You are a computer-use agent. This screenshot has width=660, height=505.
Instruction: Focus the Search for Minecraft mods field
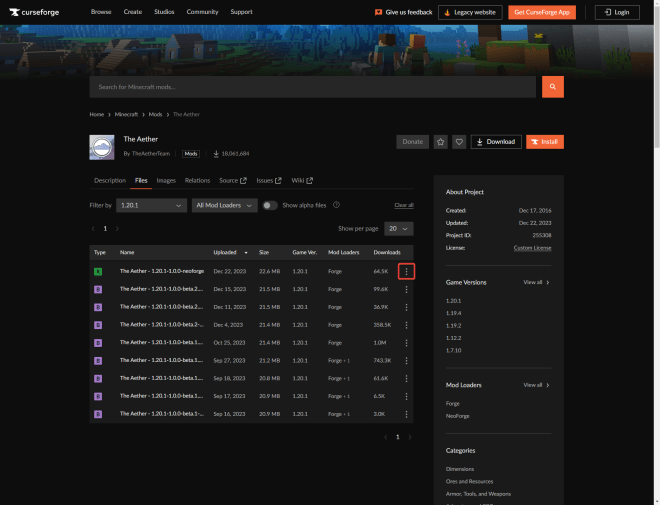click(x=312, y=87)
